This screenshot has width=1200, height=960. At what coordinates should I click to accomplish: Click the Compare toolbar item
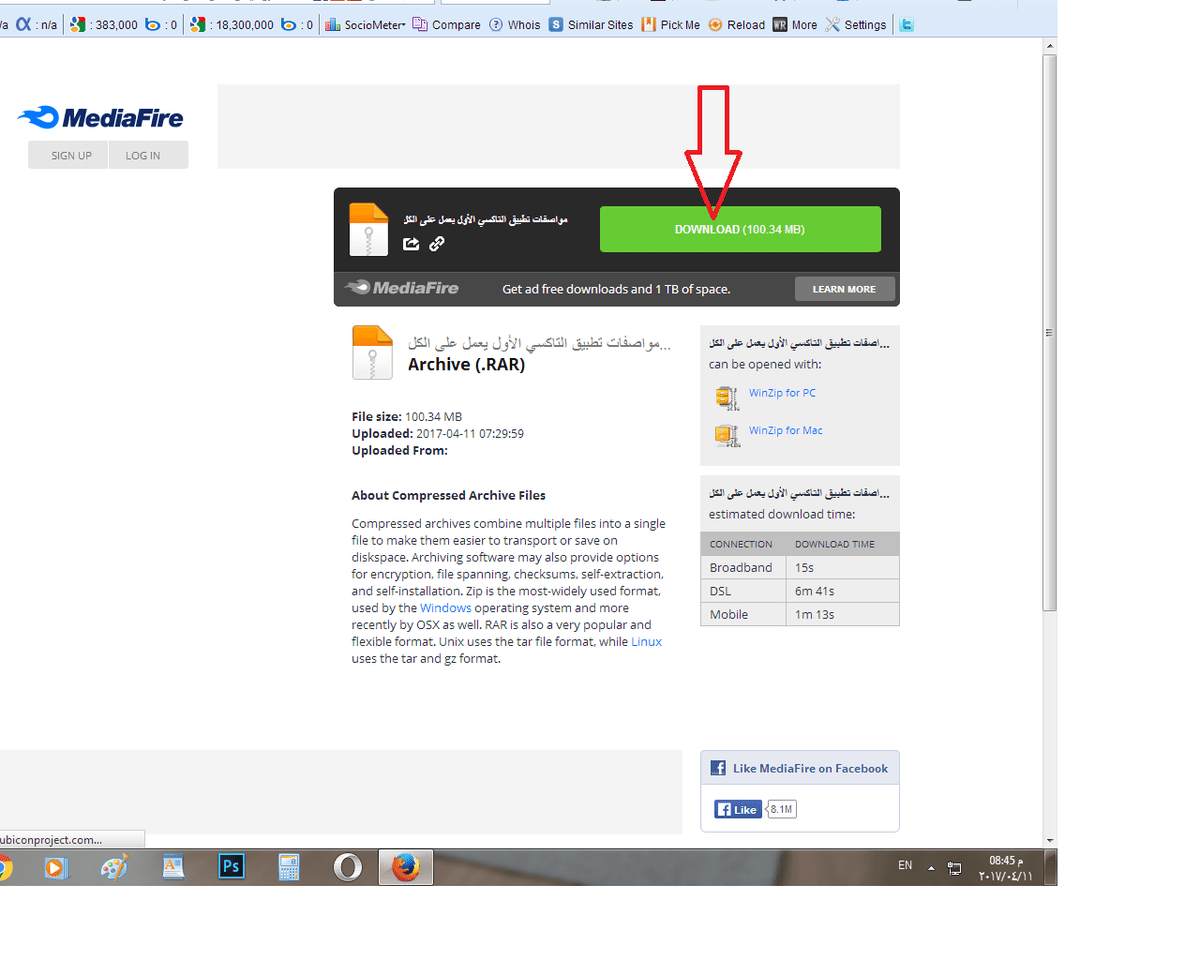446,25
